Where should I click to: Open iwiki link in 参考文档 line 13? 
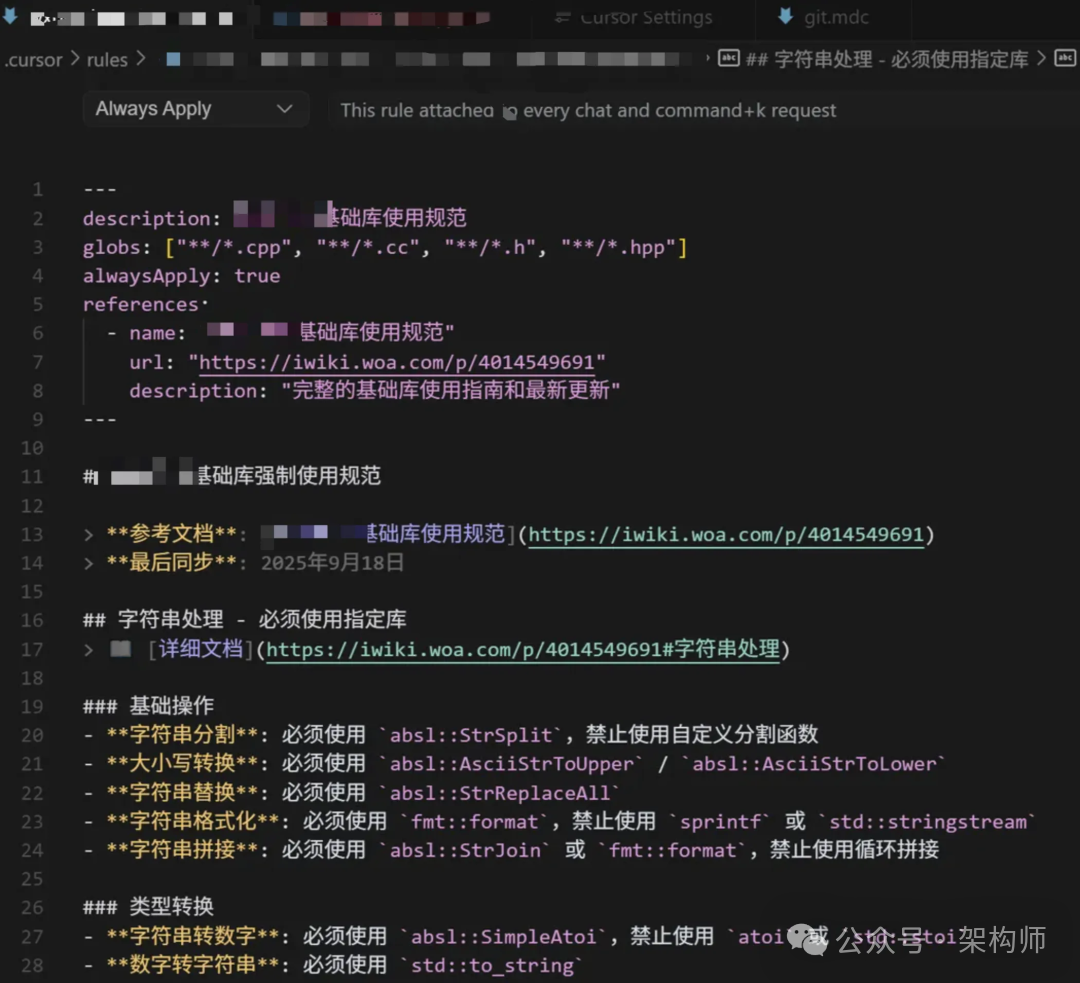pos(726,535)
